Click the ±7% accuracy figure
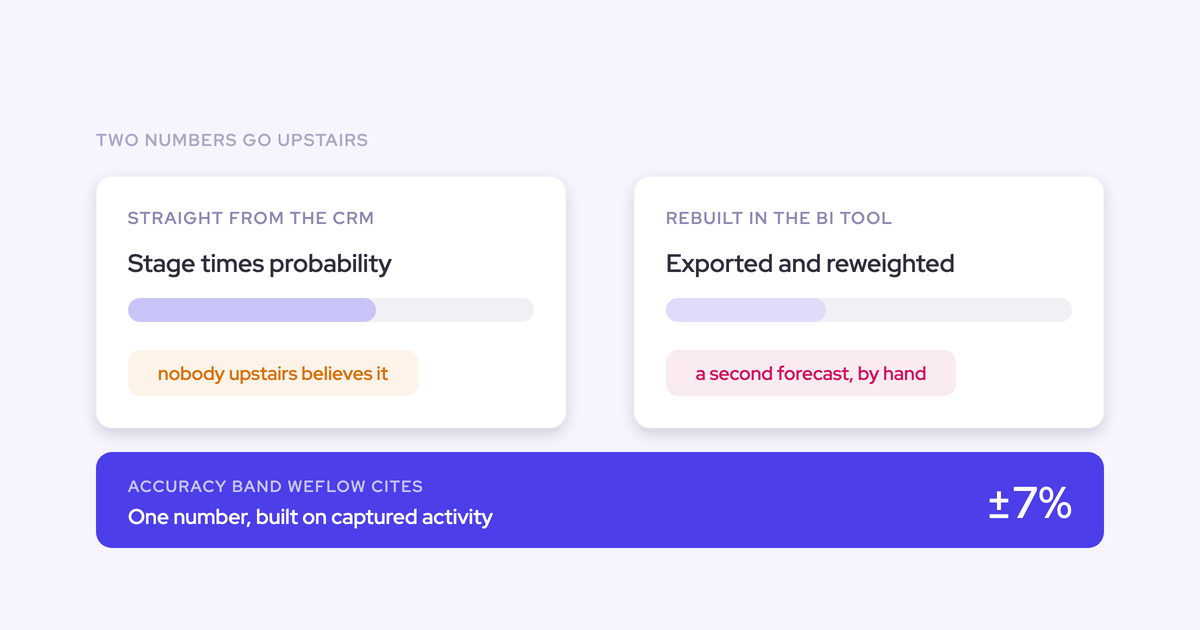 pos(1030,503)
